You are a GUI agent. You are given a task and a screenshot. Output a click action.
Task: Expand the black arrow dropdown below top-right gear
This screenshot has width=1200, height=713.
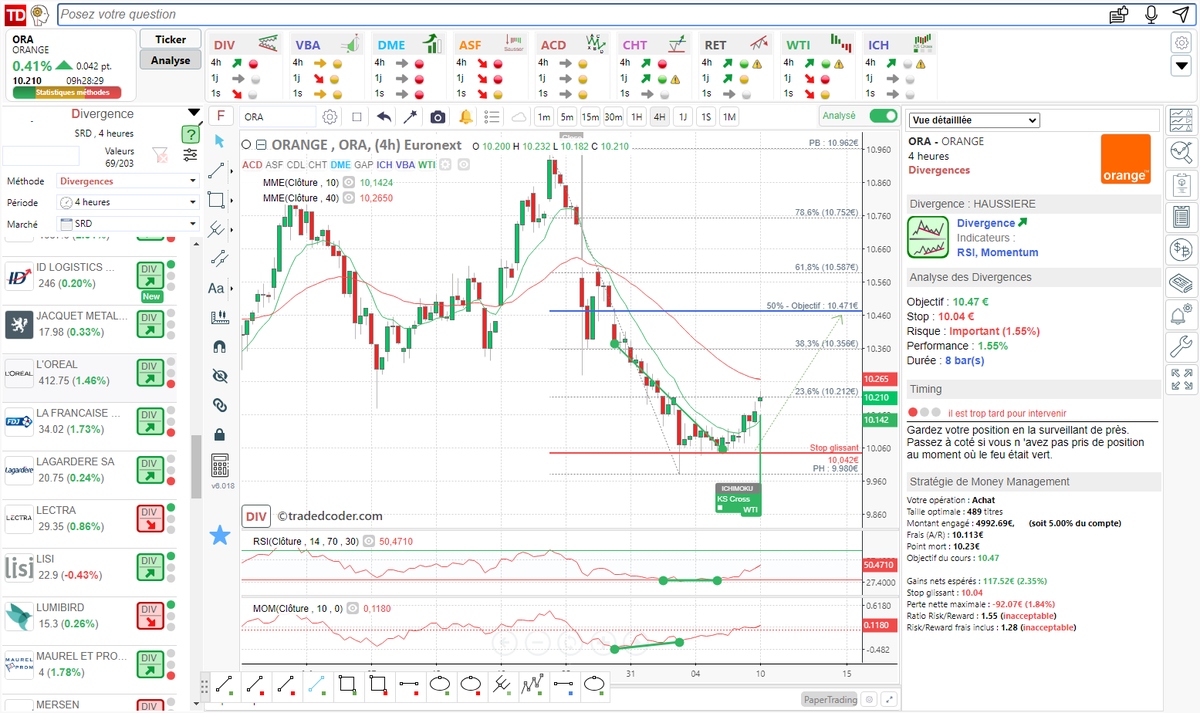1180,66
